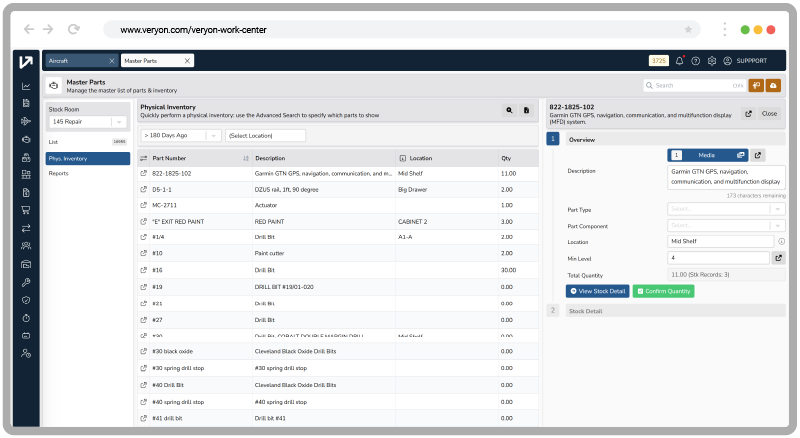
Task: Click the pop-out icon next to Media
Action: coord(758,155)
